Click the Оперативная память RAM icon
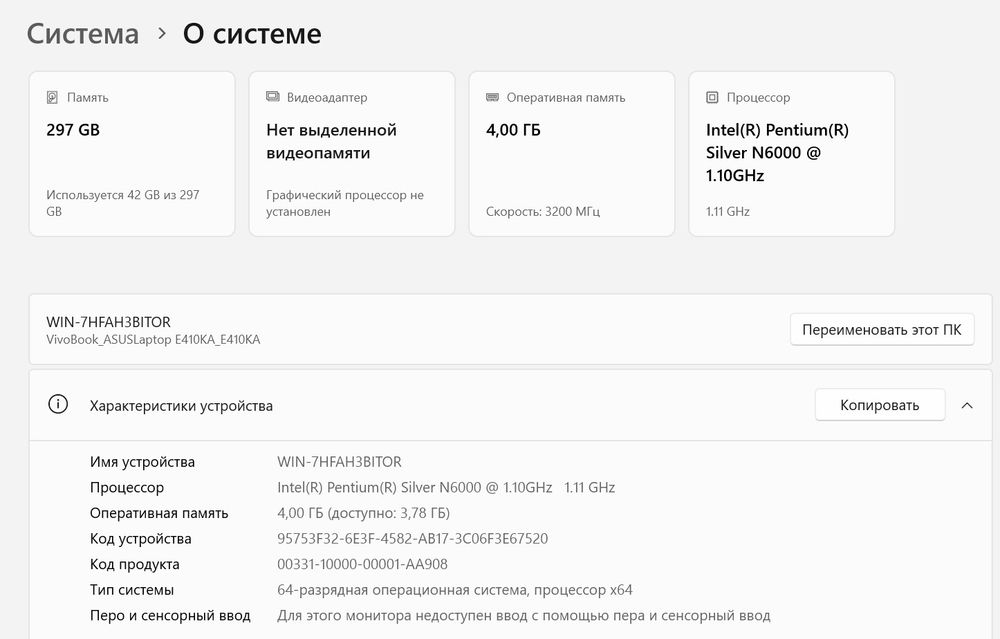The width and height of the screenshot is (1000, 639). 492,98
